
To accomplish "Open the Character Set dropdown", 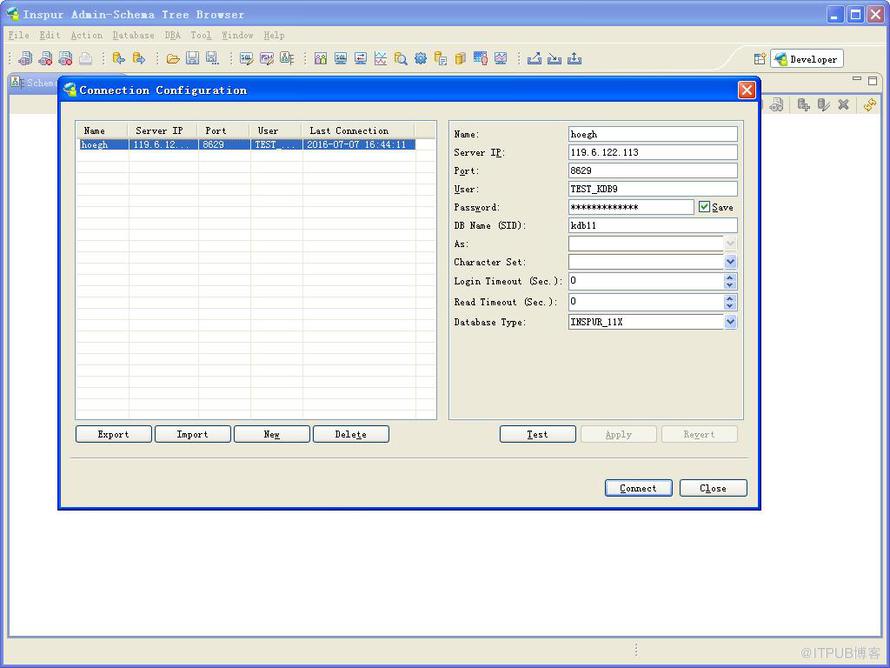I will click(x=731, y=262).
